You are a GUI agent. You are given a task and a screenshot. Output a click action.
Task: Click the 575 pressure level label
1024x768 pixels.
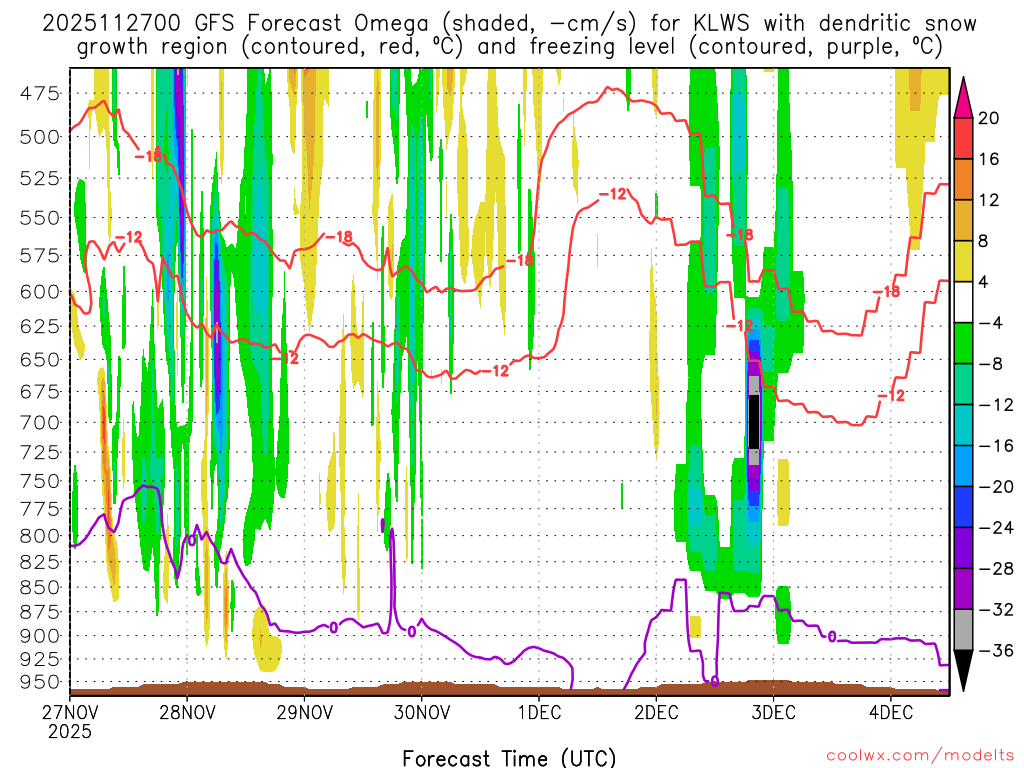tap(40, 255)
